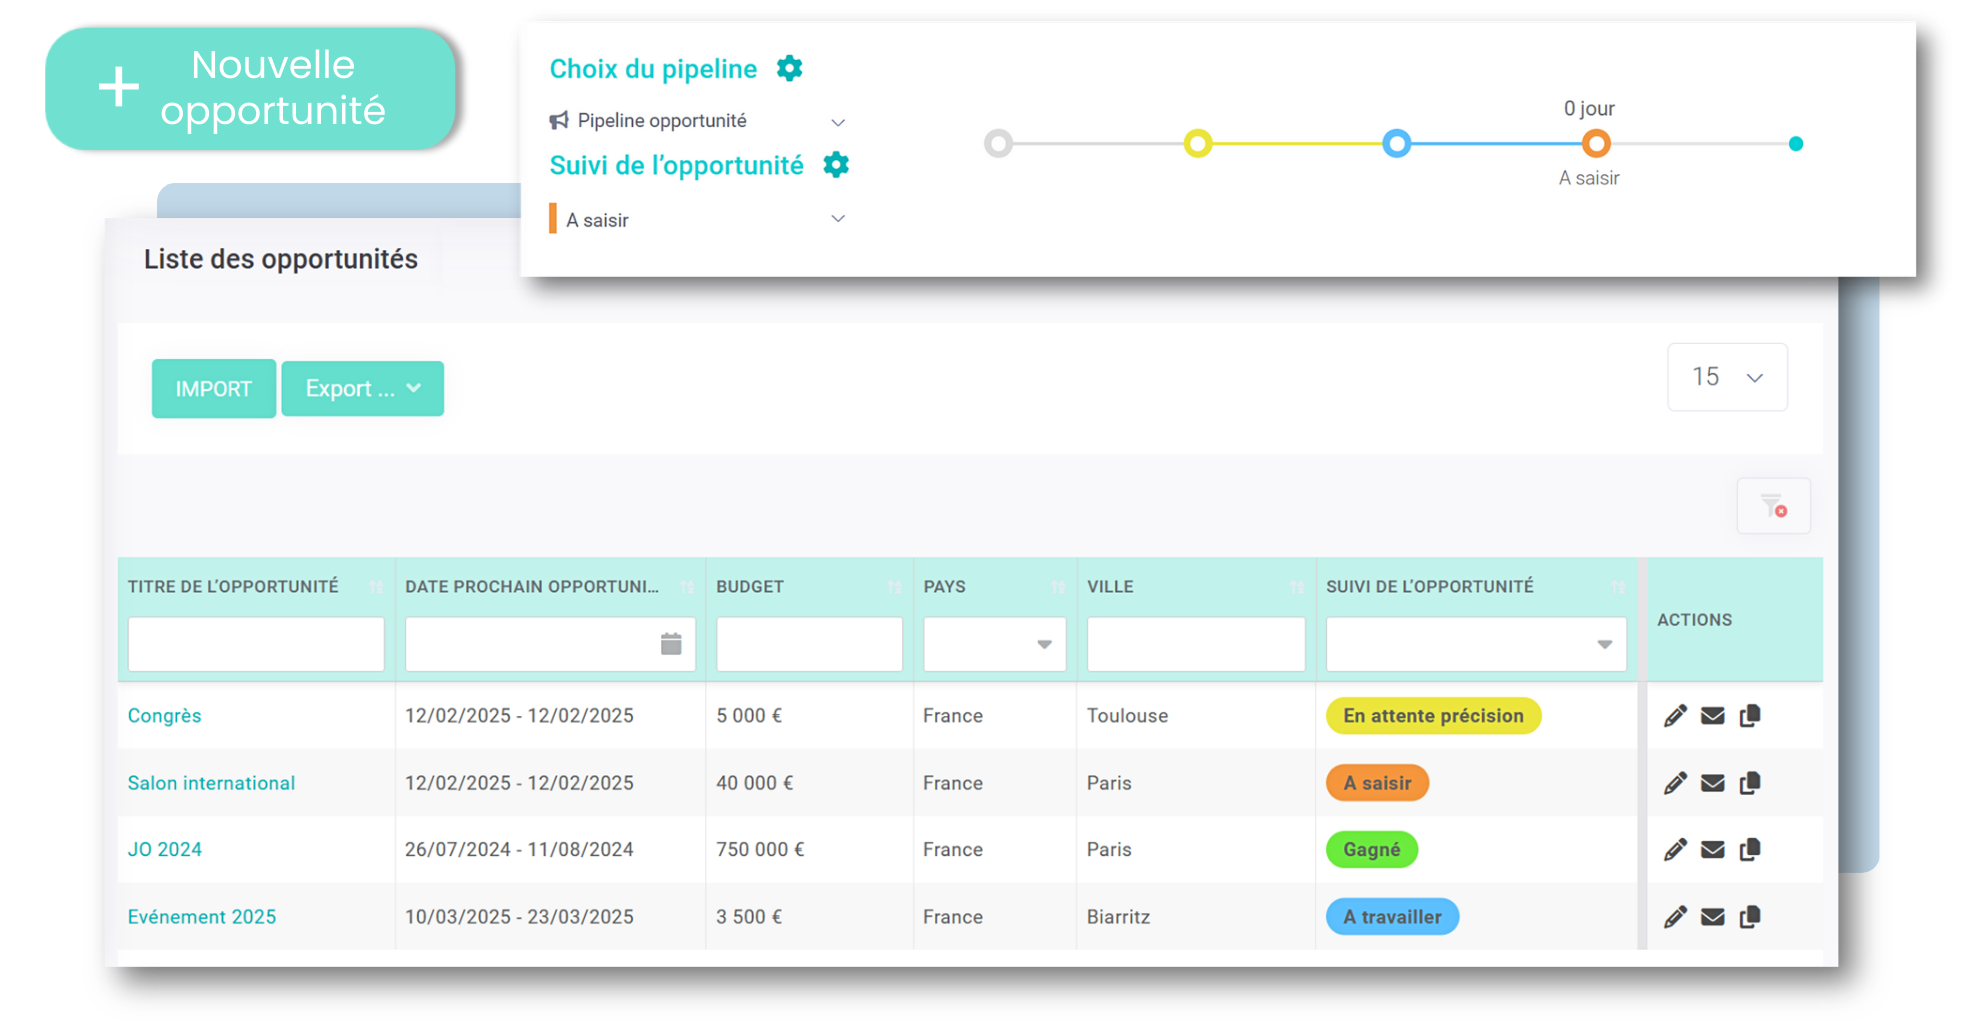Edit the Congrès opportunity with pencil icon
The width and height of the screenshot is (1962, 1028).
click(1675, 716)
